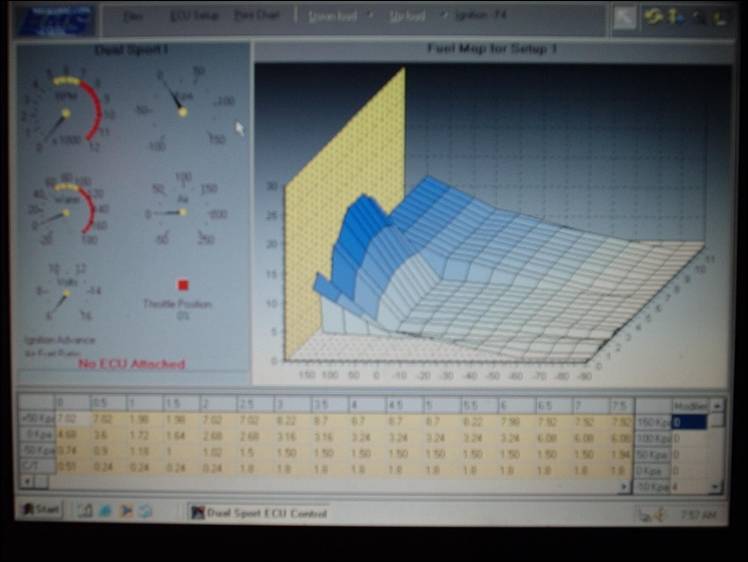This screenshot has height=562, width=748.
Task: Click the air temperature gauge
Action: click(x=181, y=212)
